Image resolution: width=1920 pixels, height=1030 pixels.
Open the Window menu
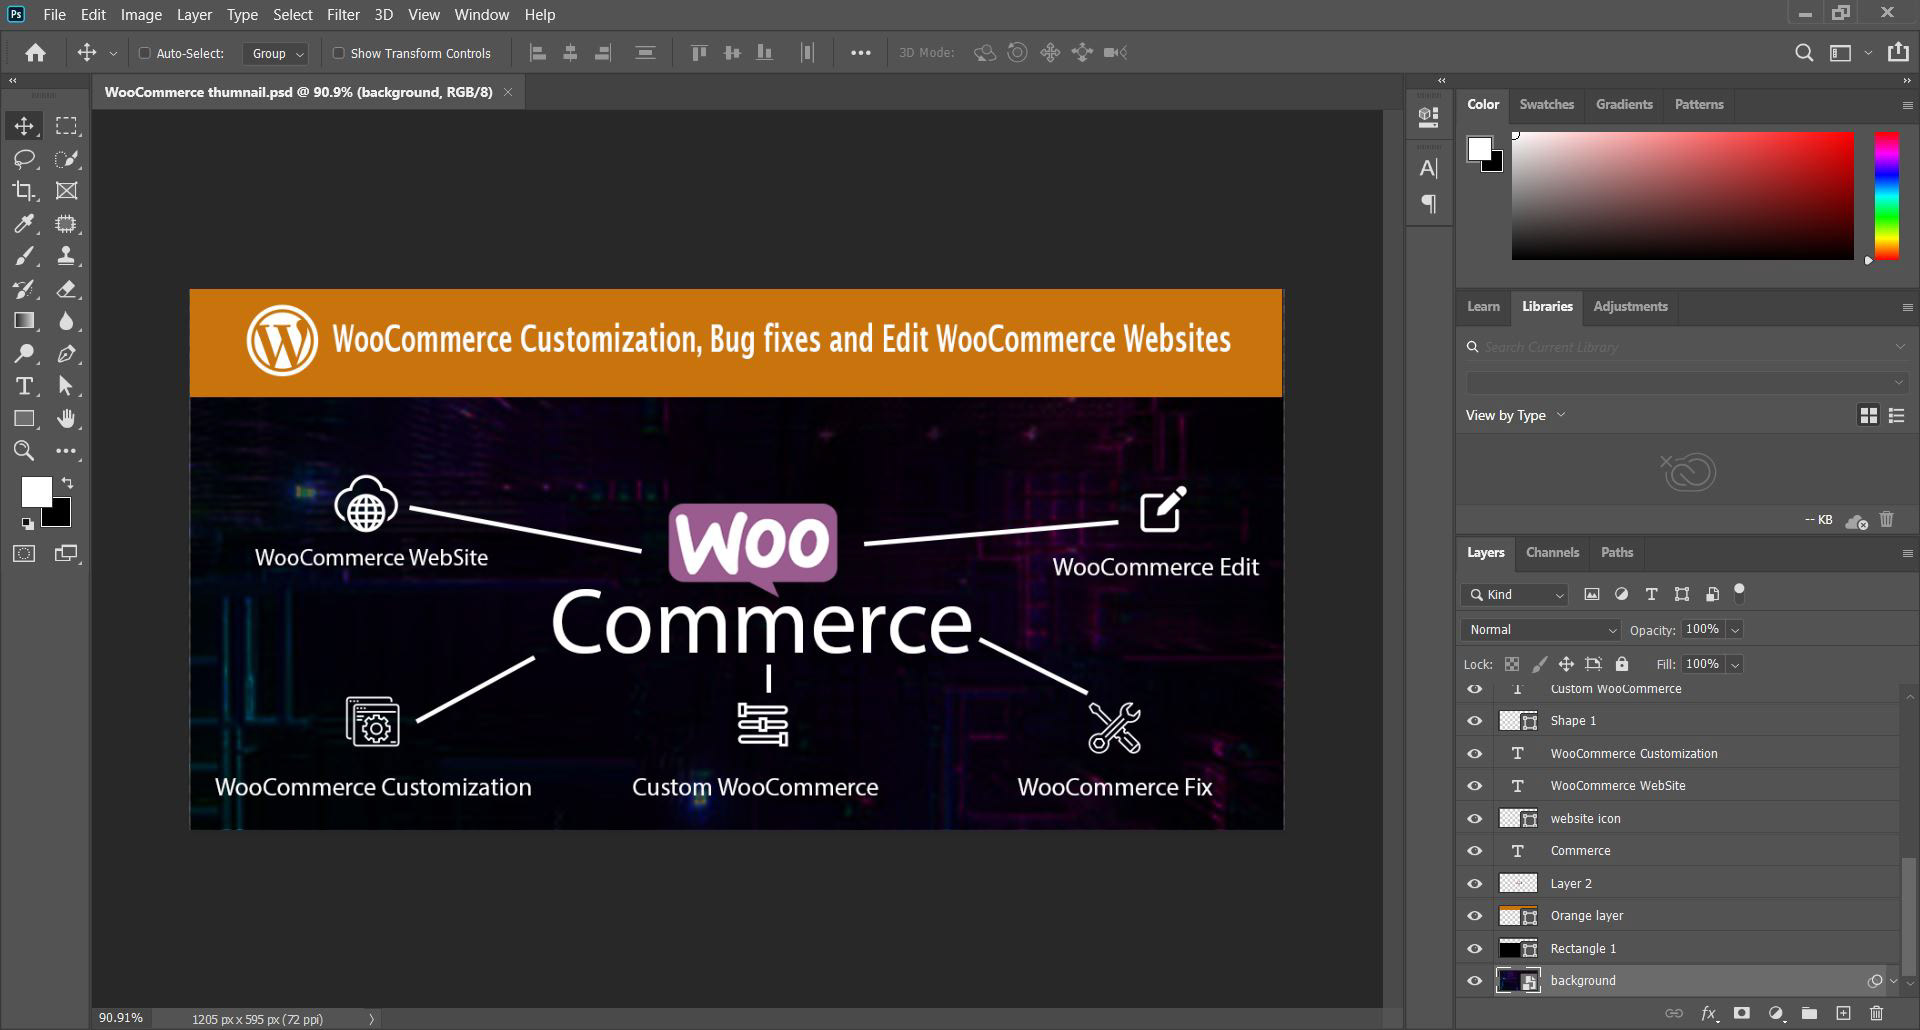(x=482, y=15)
